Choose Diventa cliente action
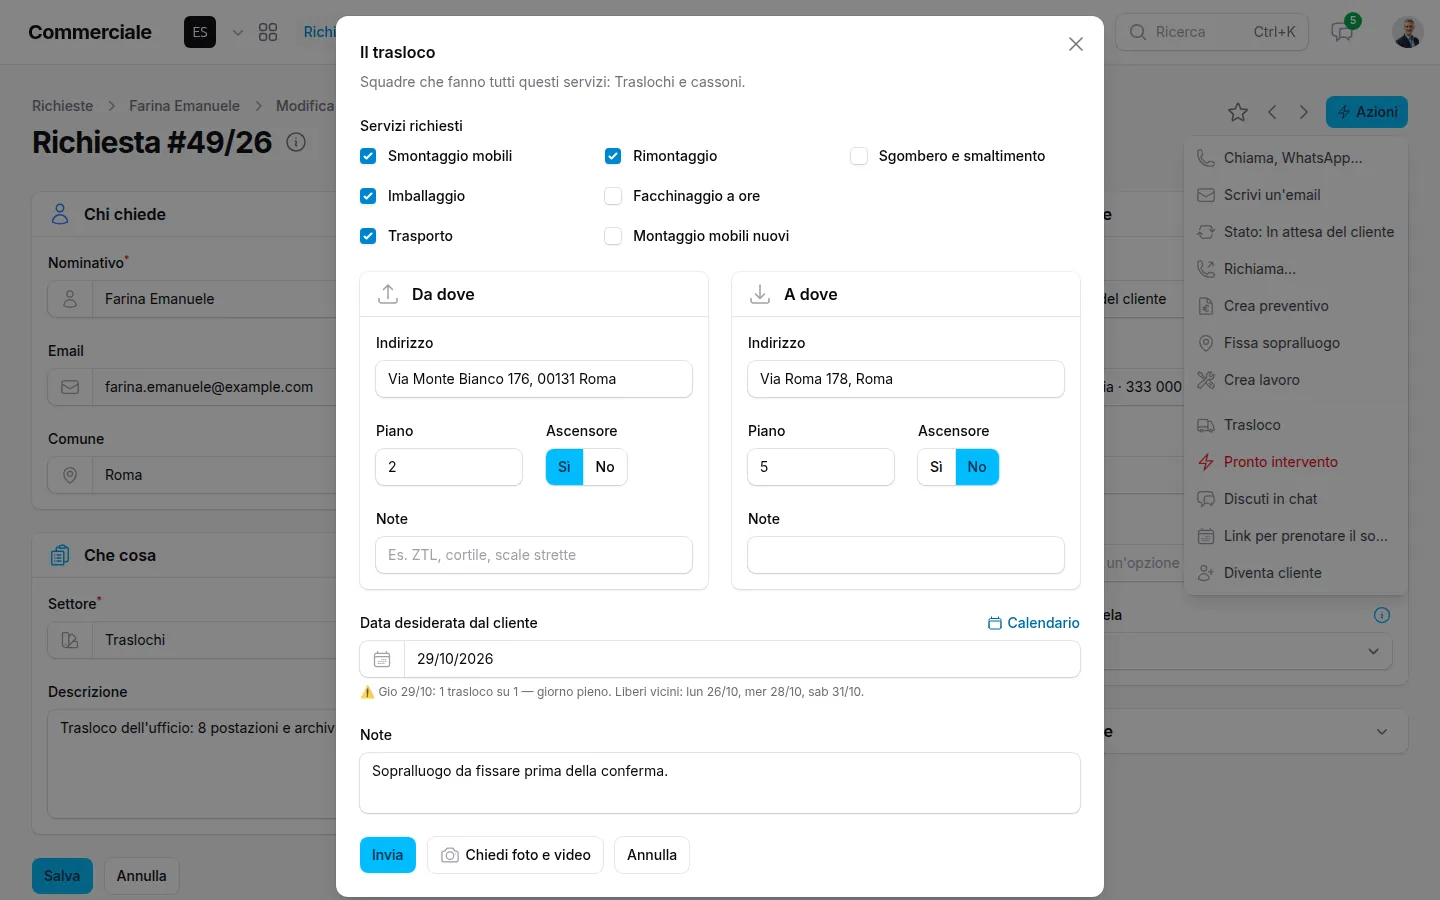The height and width of the screenshot is (900, 1440). (x=1296, y=573)
